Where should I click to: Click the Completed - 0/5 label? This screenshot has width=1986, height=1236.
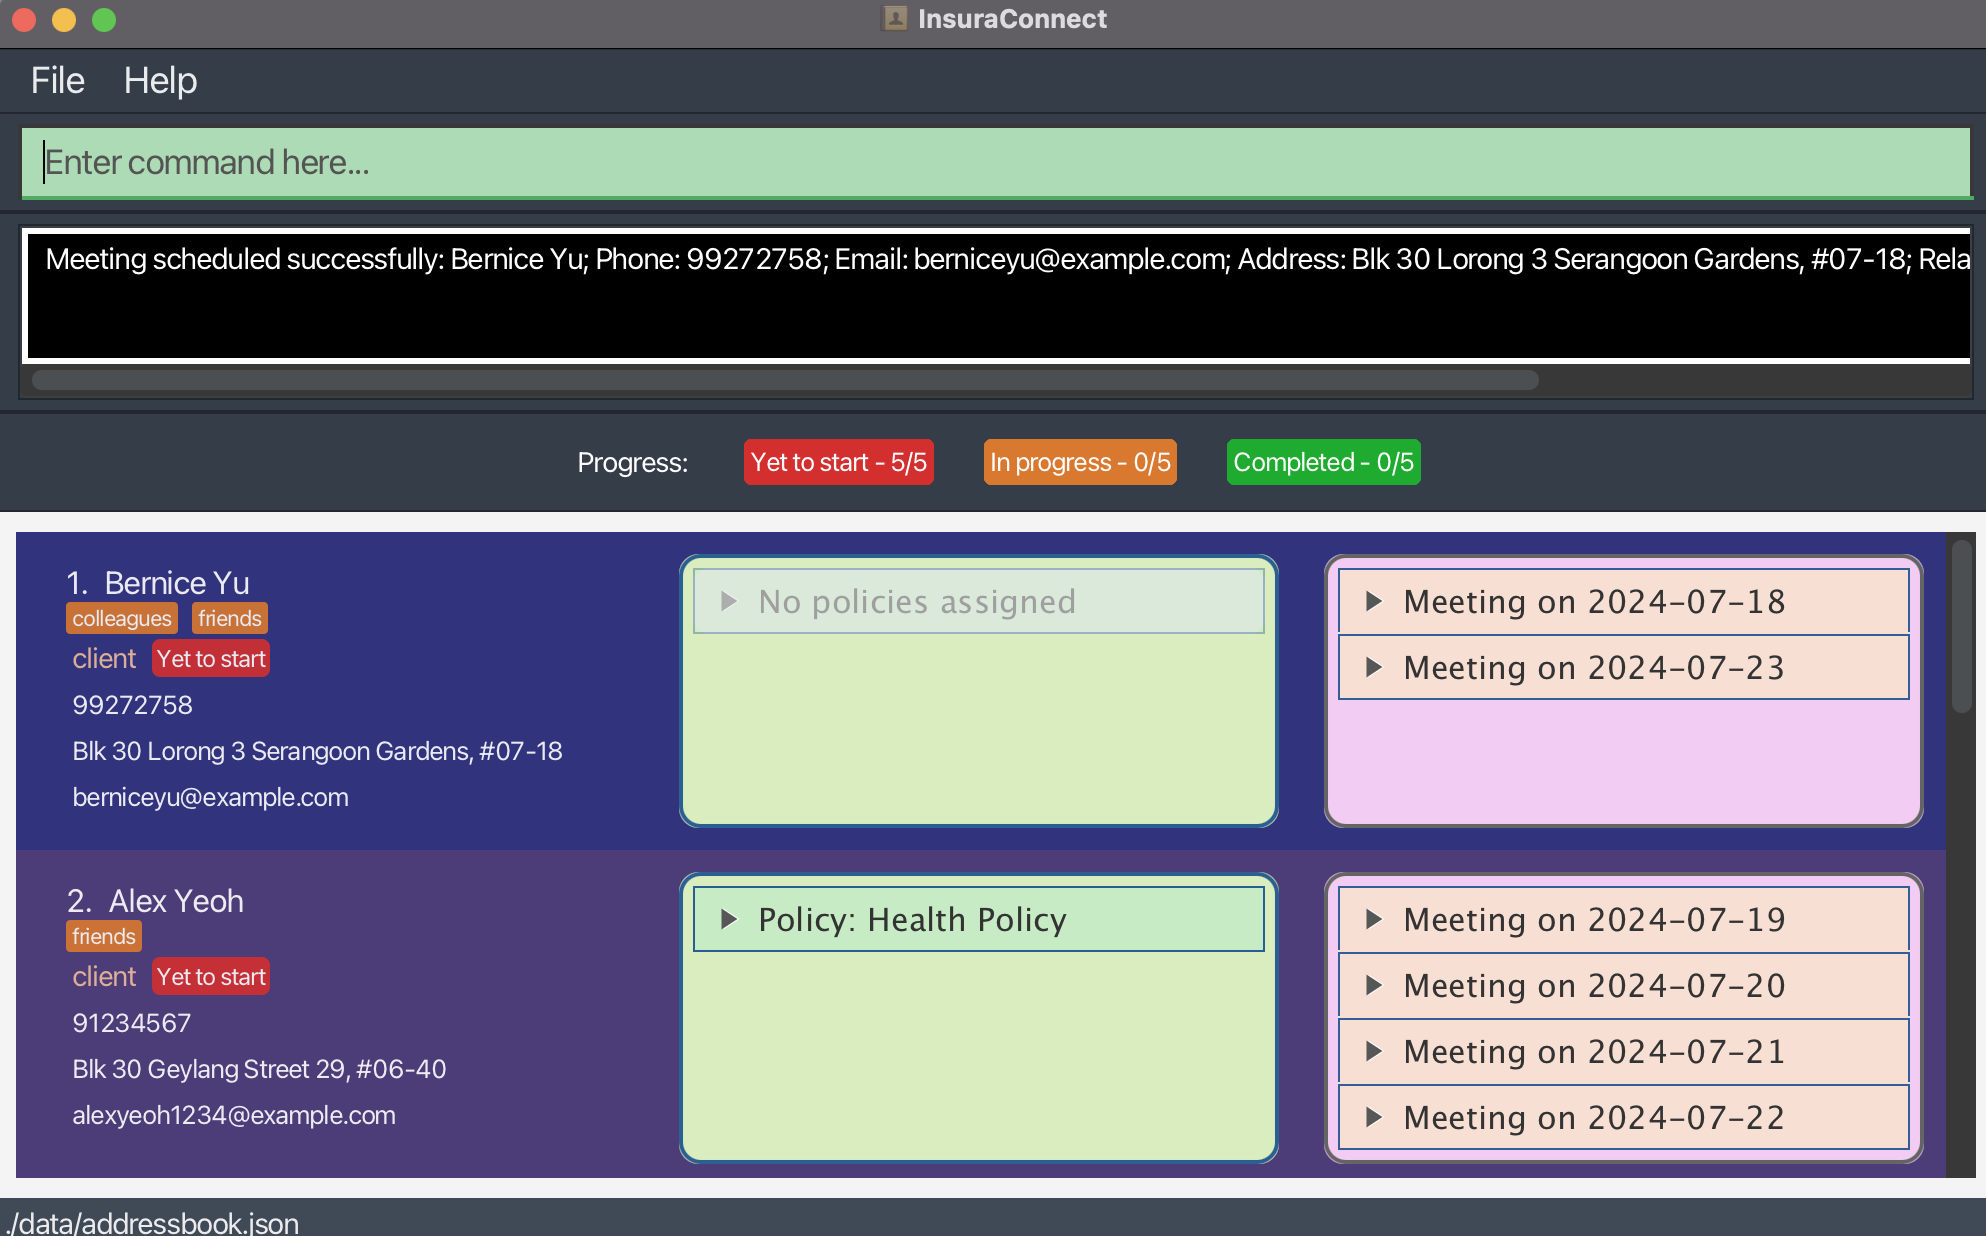coord(1323,462)
